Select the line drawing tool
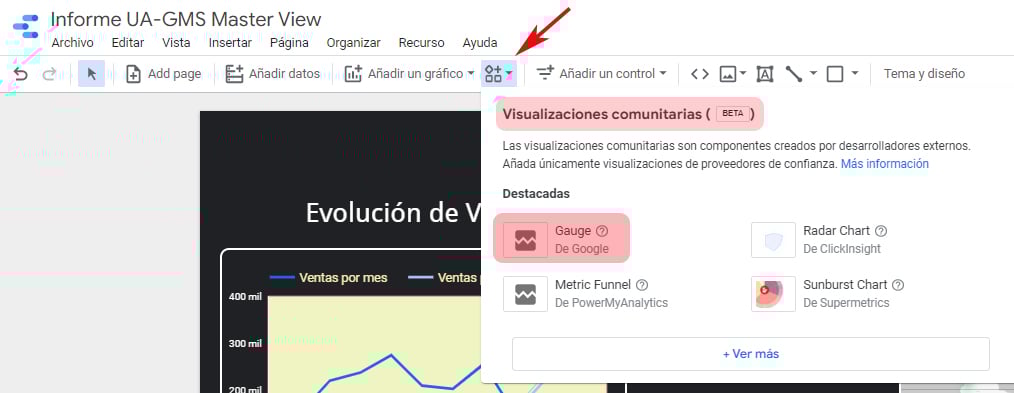The height and width of the screenshot is (393, 1014). [x=794, y=74]
